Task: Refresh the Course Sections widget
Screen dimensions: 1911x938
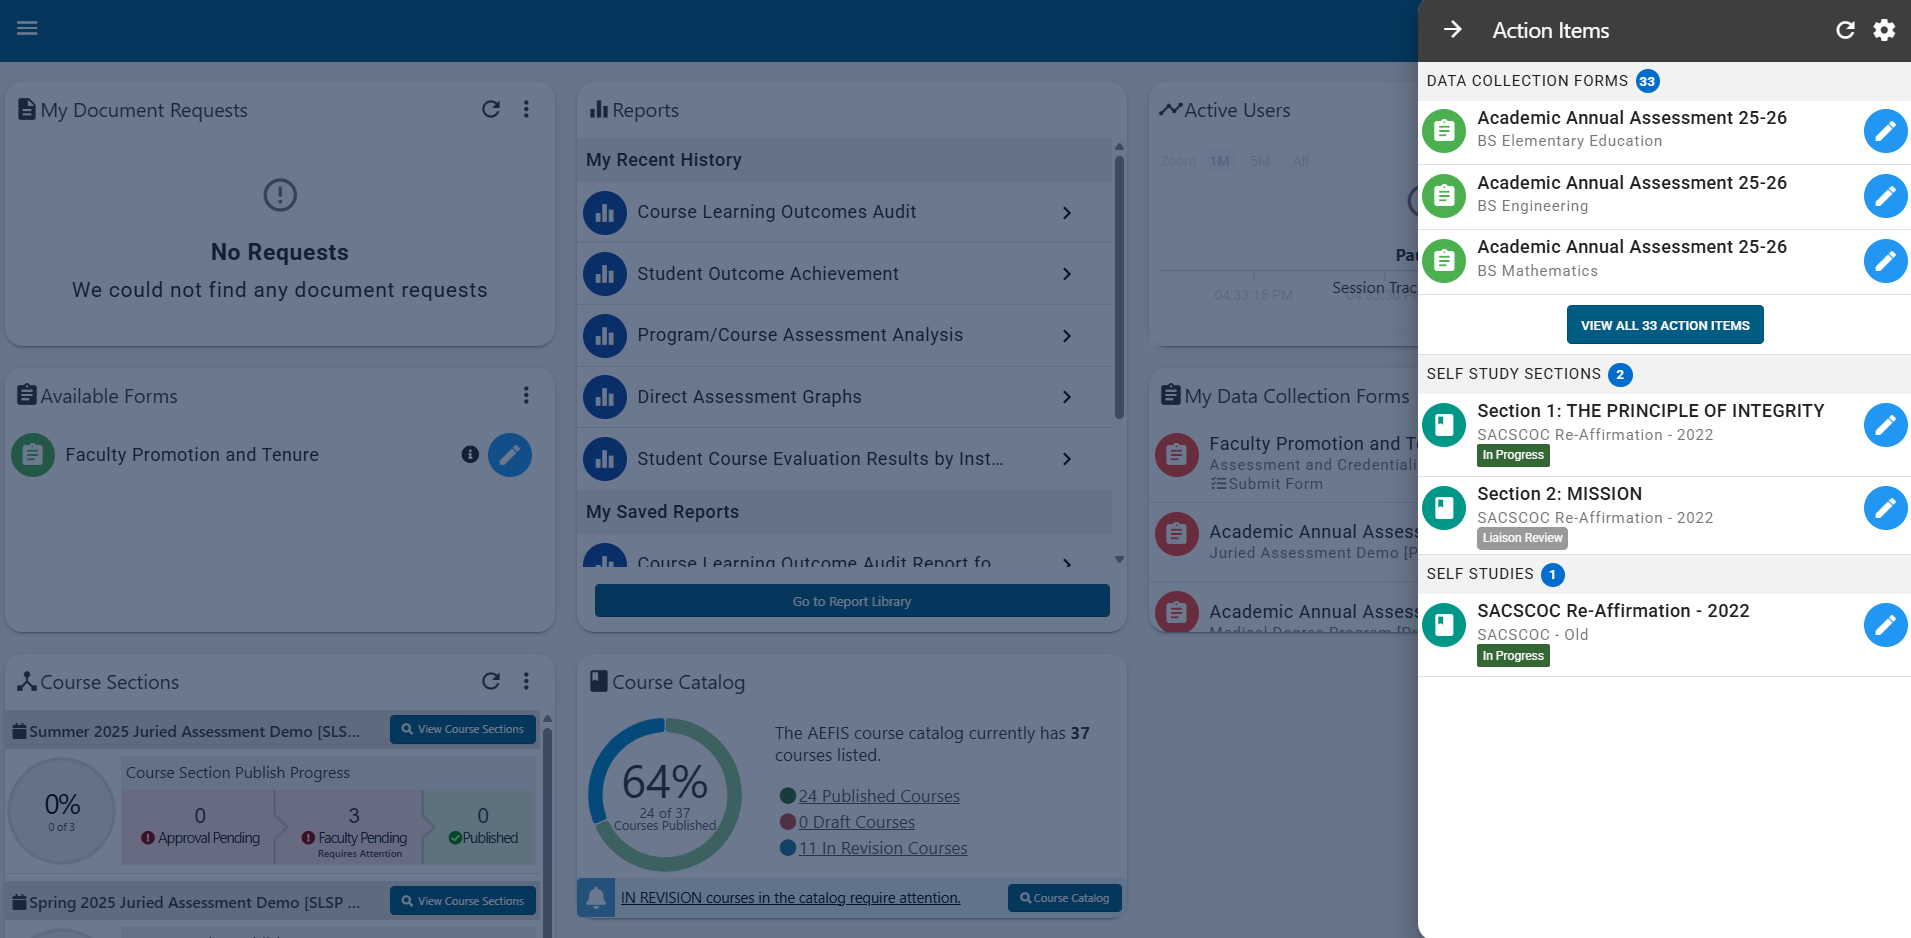Action: click(x=491, y=681)
